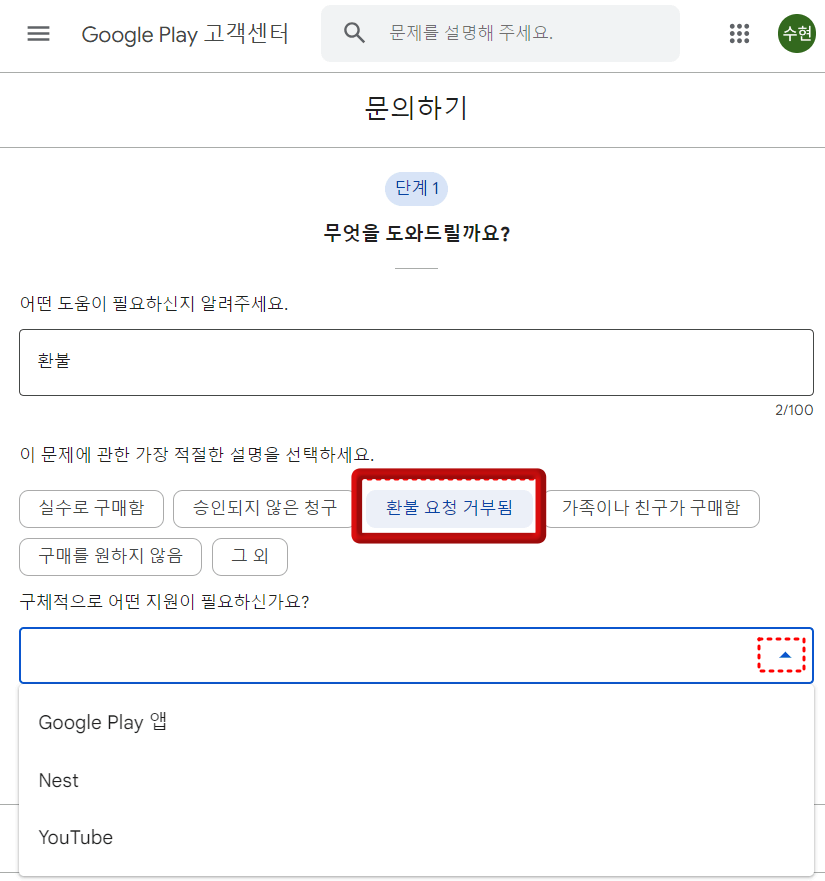Click the search magnifier icon

(x=354, y=33)
